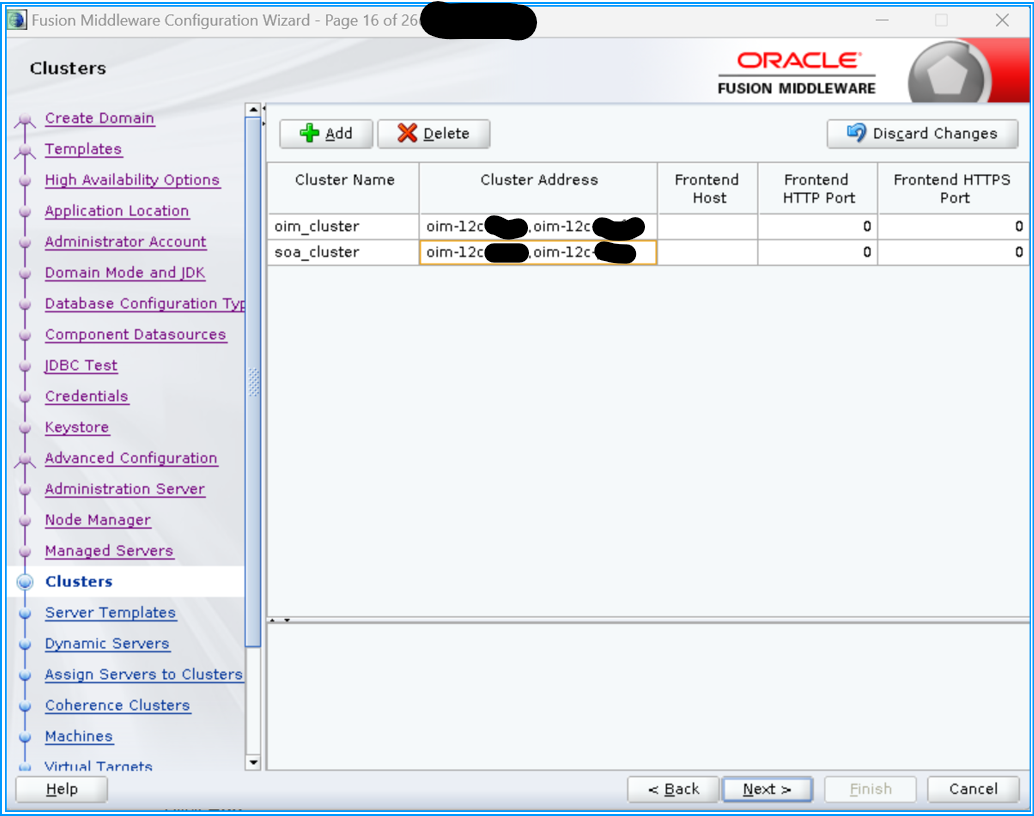
Task: Open the Node Manager step
Action: pyautogui.click(x=98, y=520)
